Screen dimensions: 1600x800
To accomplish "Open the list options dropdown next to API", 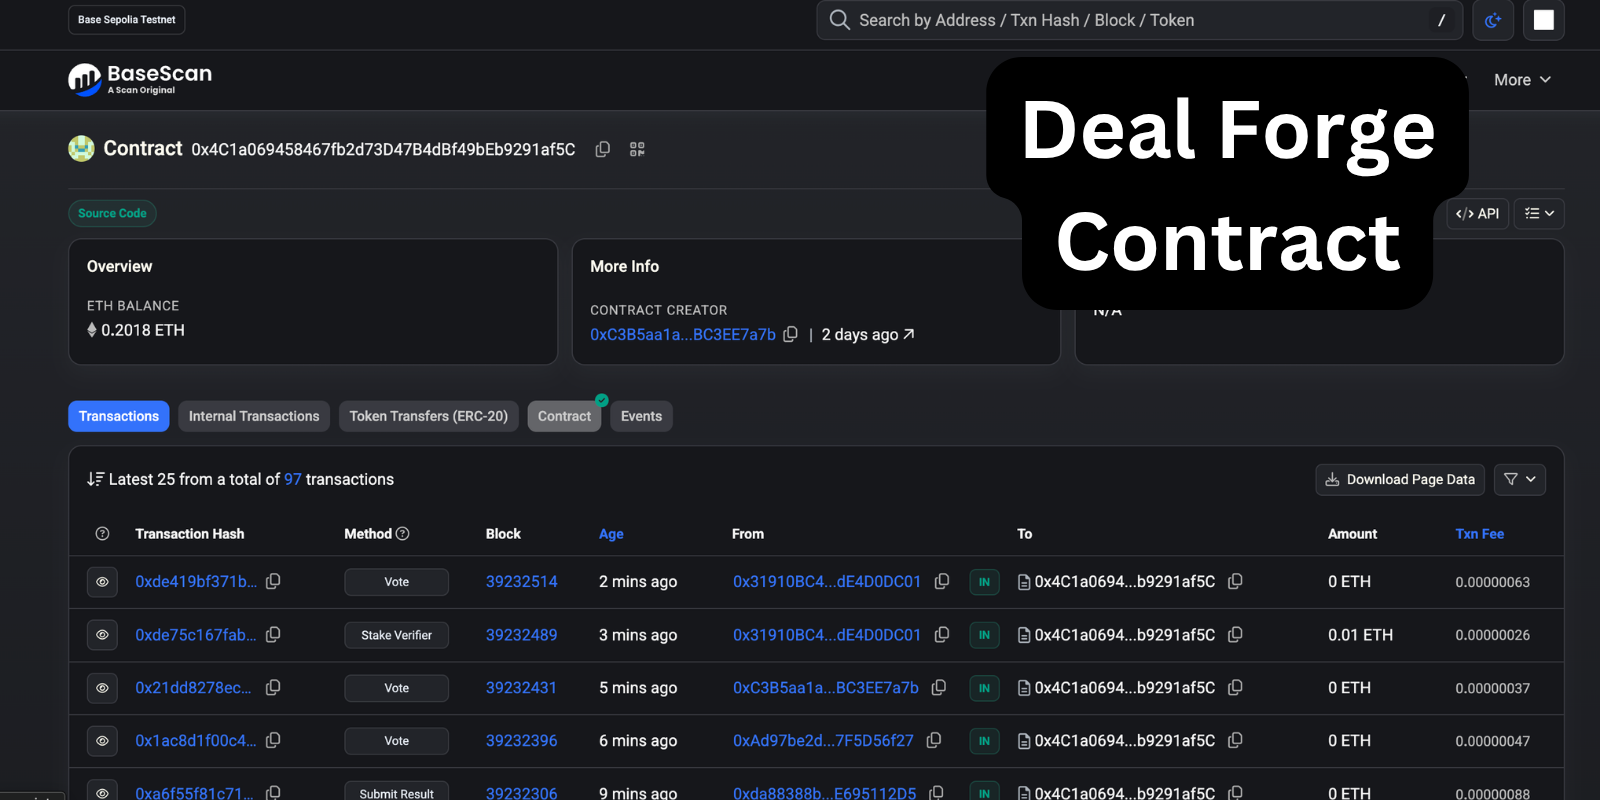I will tap(1539, 213).
